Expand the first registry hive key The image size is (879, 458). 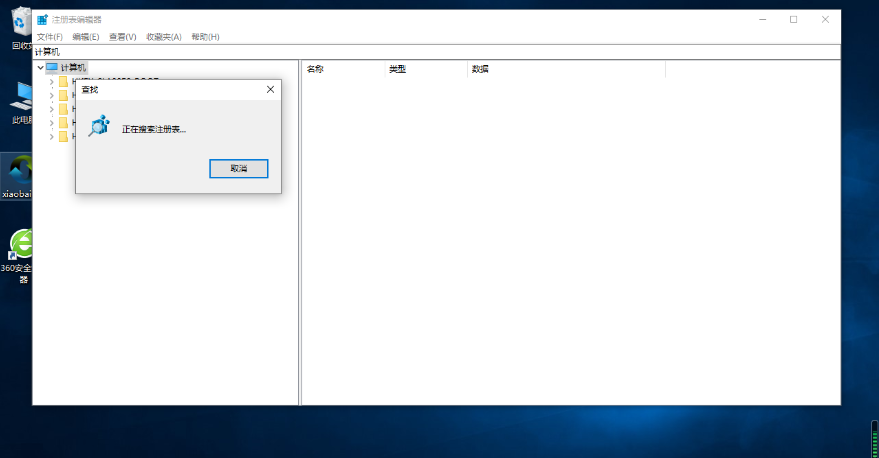(x=51, y=82)
